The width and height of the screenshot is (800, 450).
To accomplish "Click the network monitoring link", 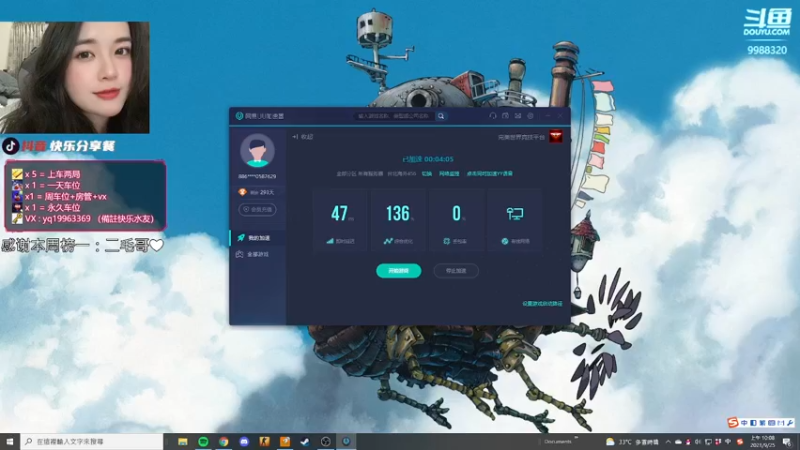I will 449,174.
